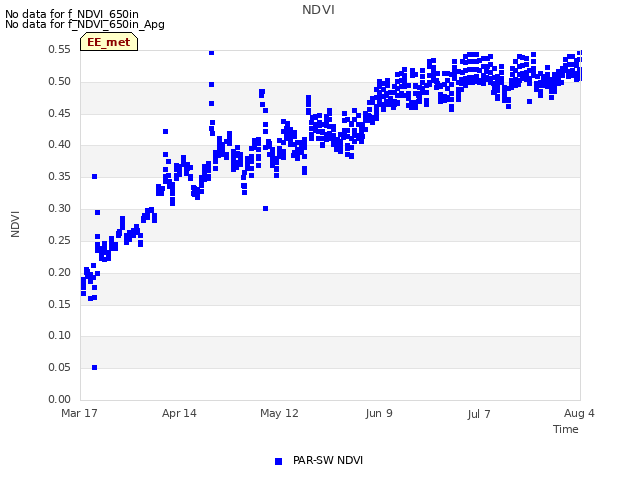Click the outlier data point at 0.05 NDVI
Screen dimensions: 640x480
[94, 367]
